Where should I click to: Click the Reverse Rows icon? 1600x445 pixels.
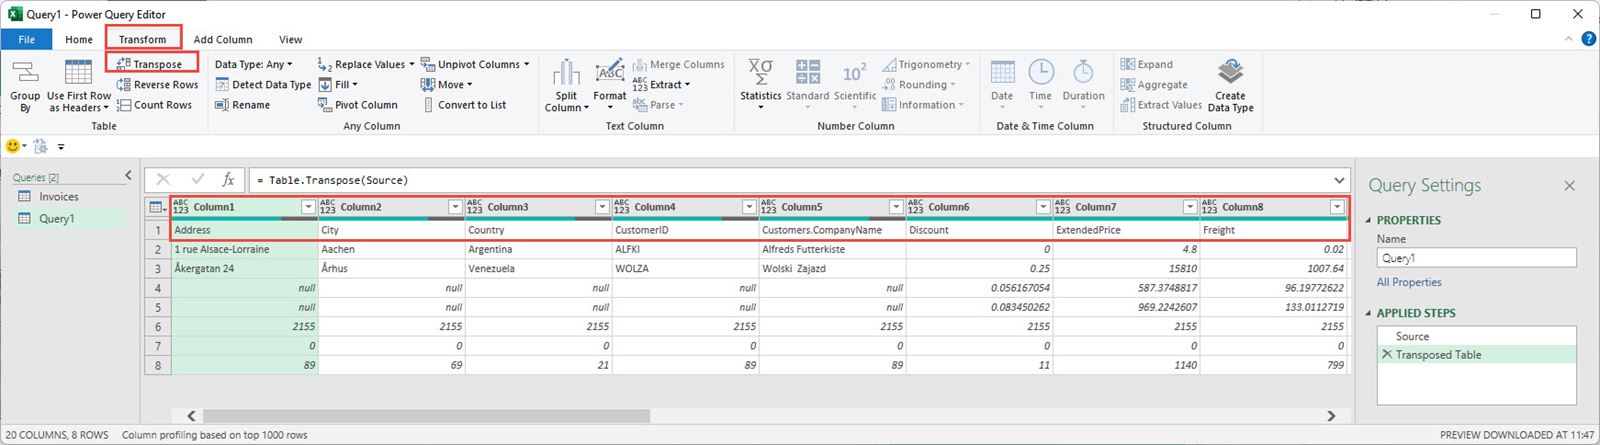click(x=124, y=85)
